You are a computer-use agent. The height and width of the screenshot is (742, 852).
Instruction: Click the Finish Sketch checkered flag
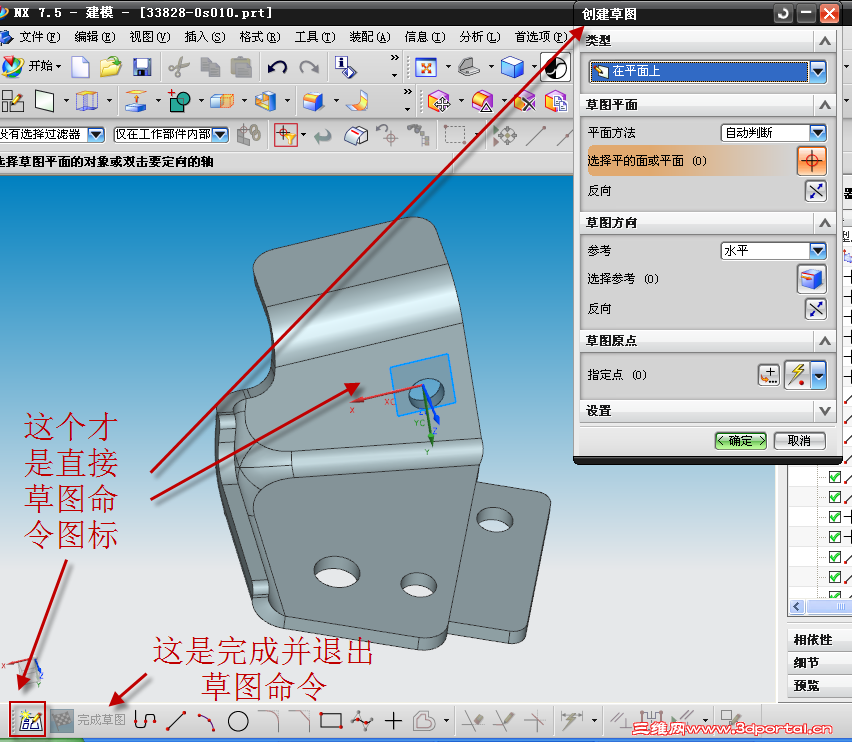tap(62, 721)
